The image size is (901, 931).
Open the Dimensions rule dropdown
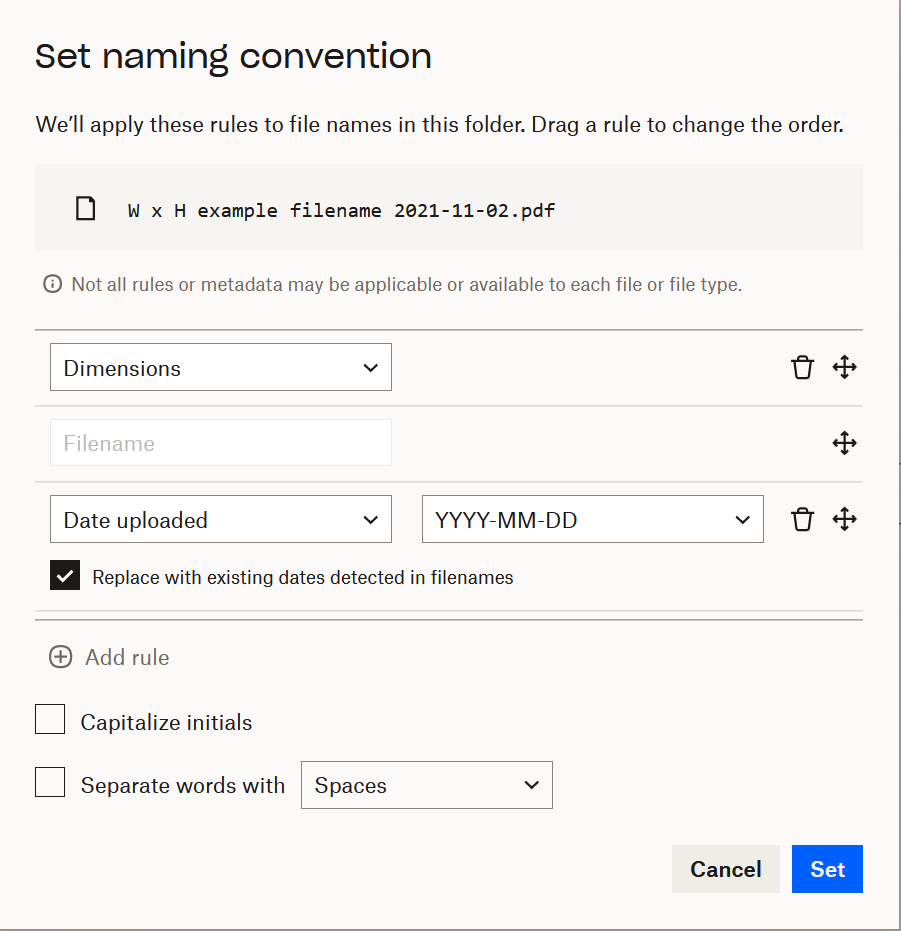coord(221,368)
